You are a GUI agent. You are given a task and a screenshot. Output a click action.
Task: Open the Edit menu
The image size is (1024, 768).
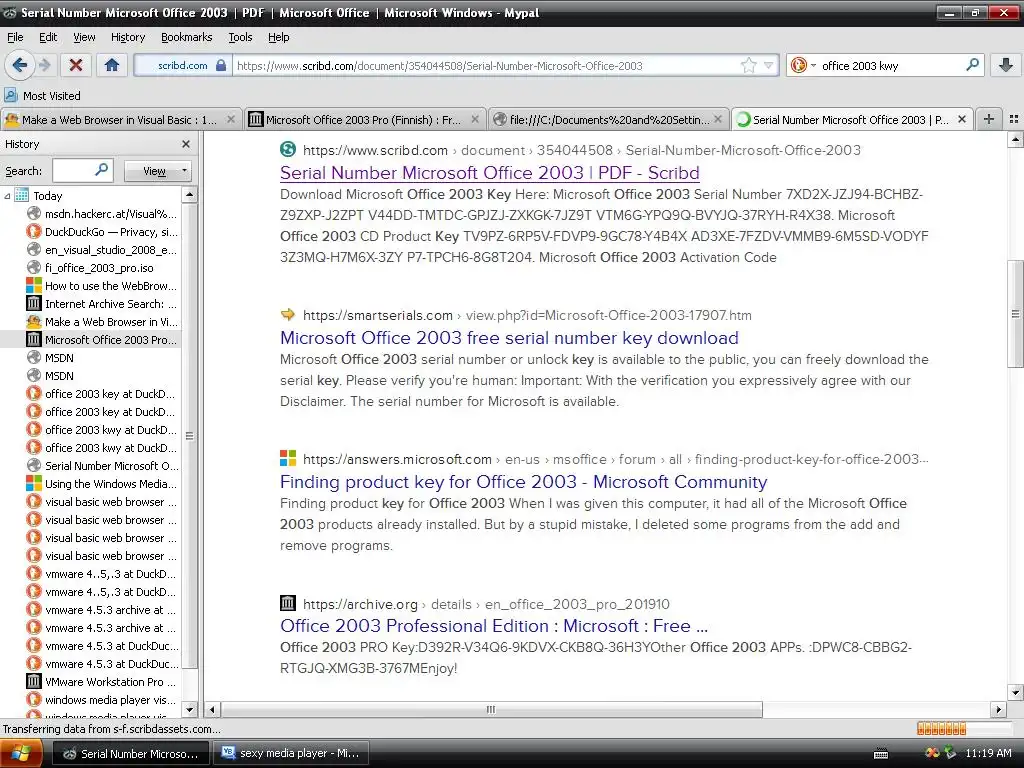pyautogui.click(x=48, y=37)
